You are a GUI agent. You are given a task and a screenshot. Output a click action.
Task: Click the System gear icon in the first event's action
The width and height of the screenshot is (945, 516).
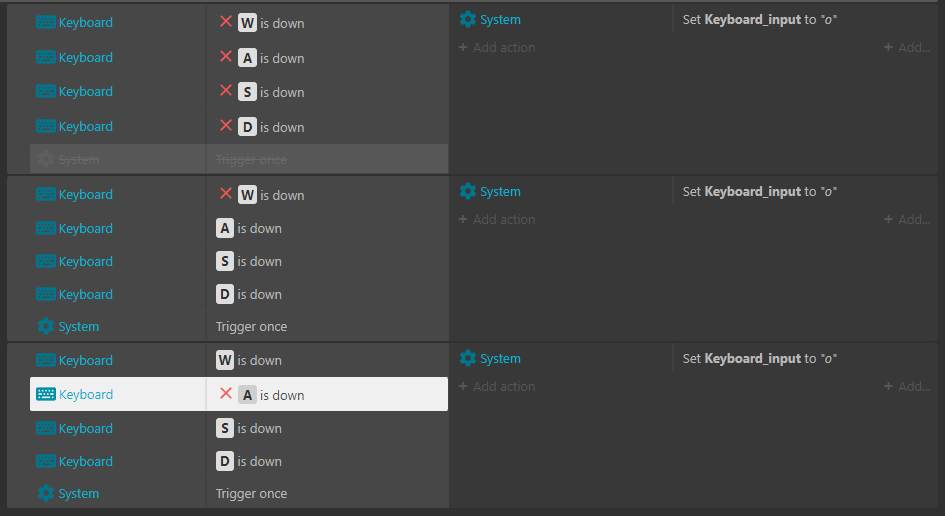pos(467,19)
